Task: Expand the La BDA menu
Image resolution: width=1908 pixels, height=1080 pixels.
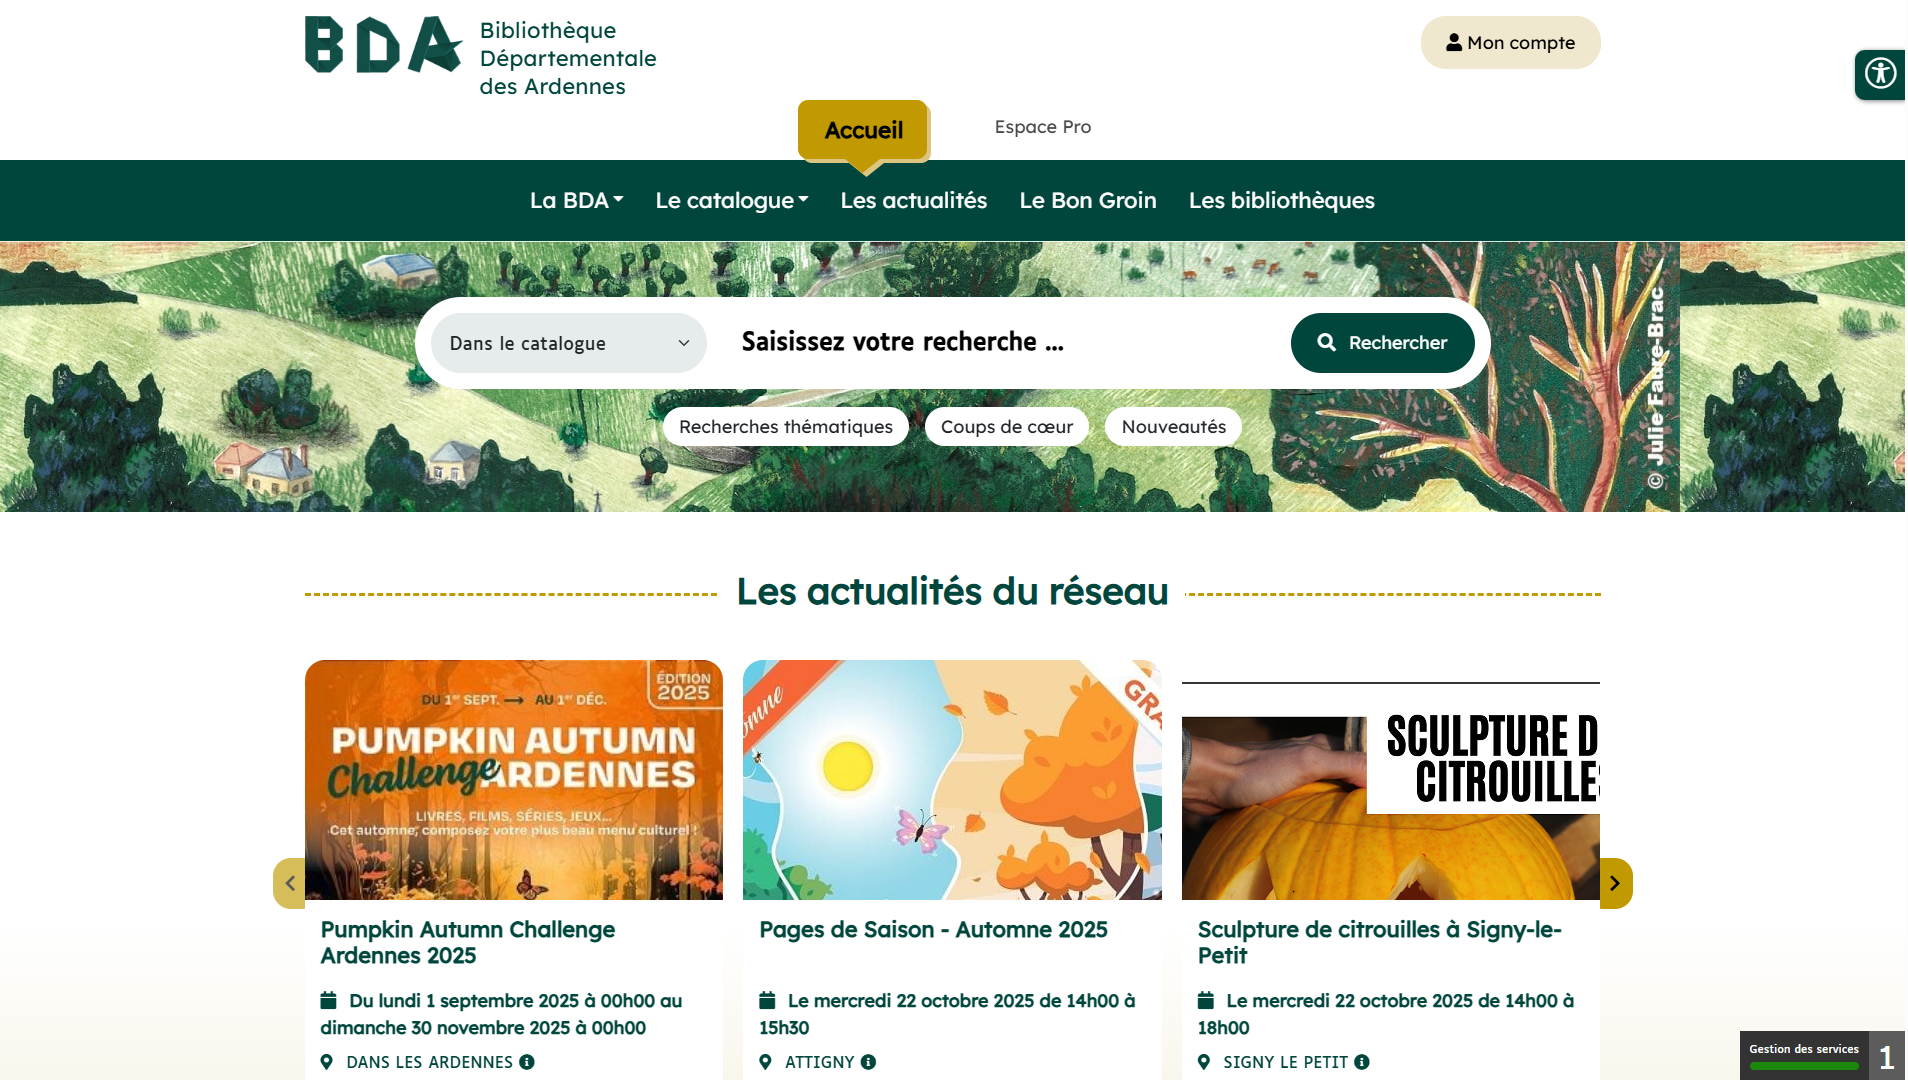Action: [x=576, y=201]
